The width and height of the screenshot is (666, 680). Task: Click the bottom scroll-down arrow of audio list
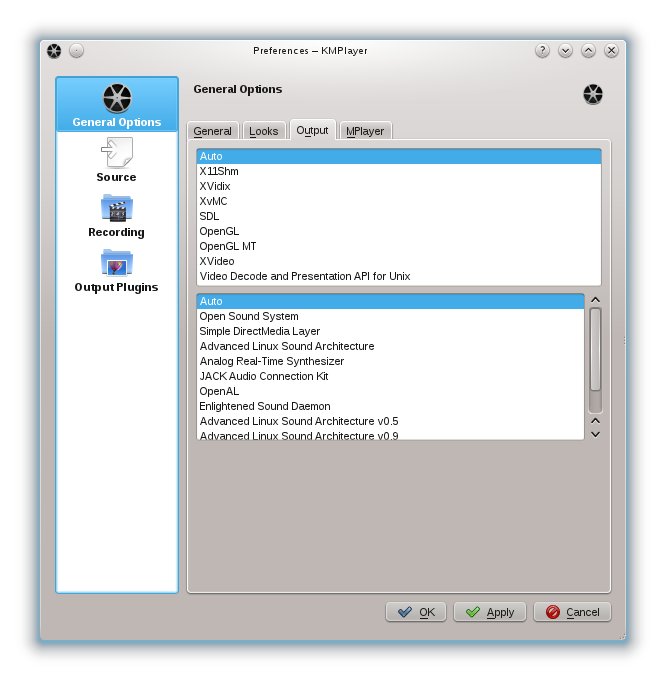[x=595, y=434]
